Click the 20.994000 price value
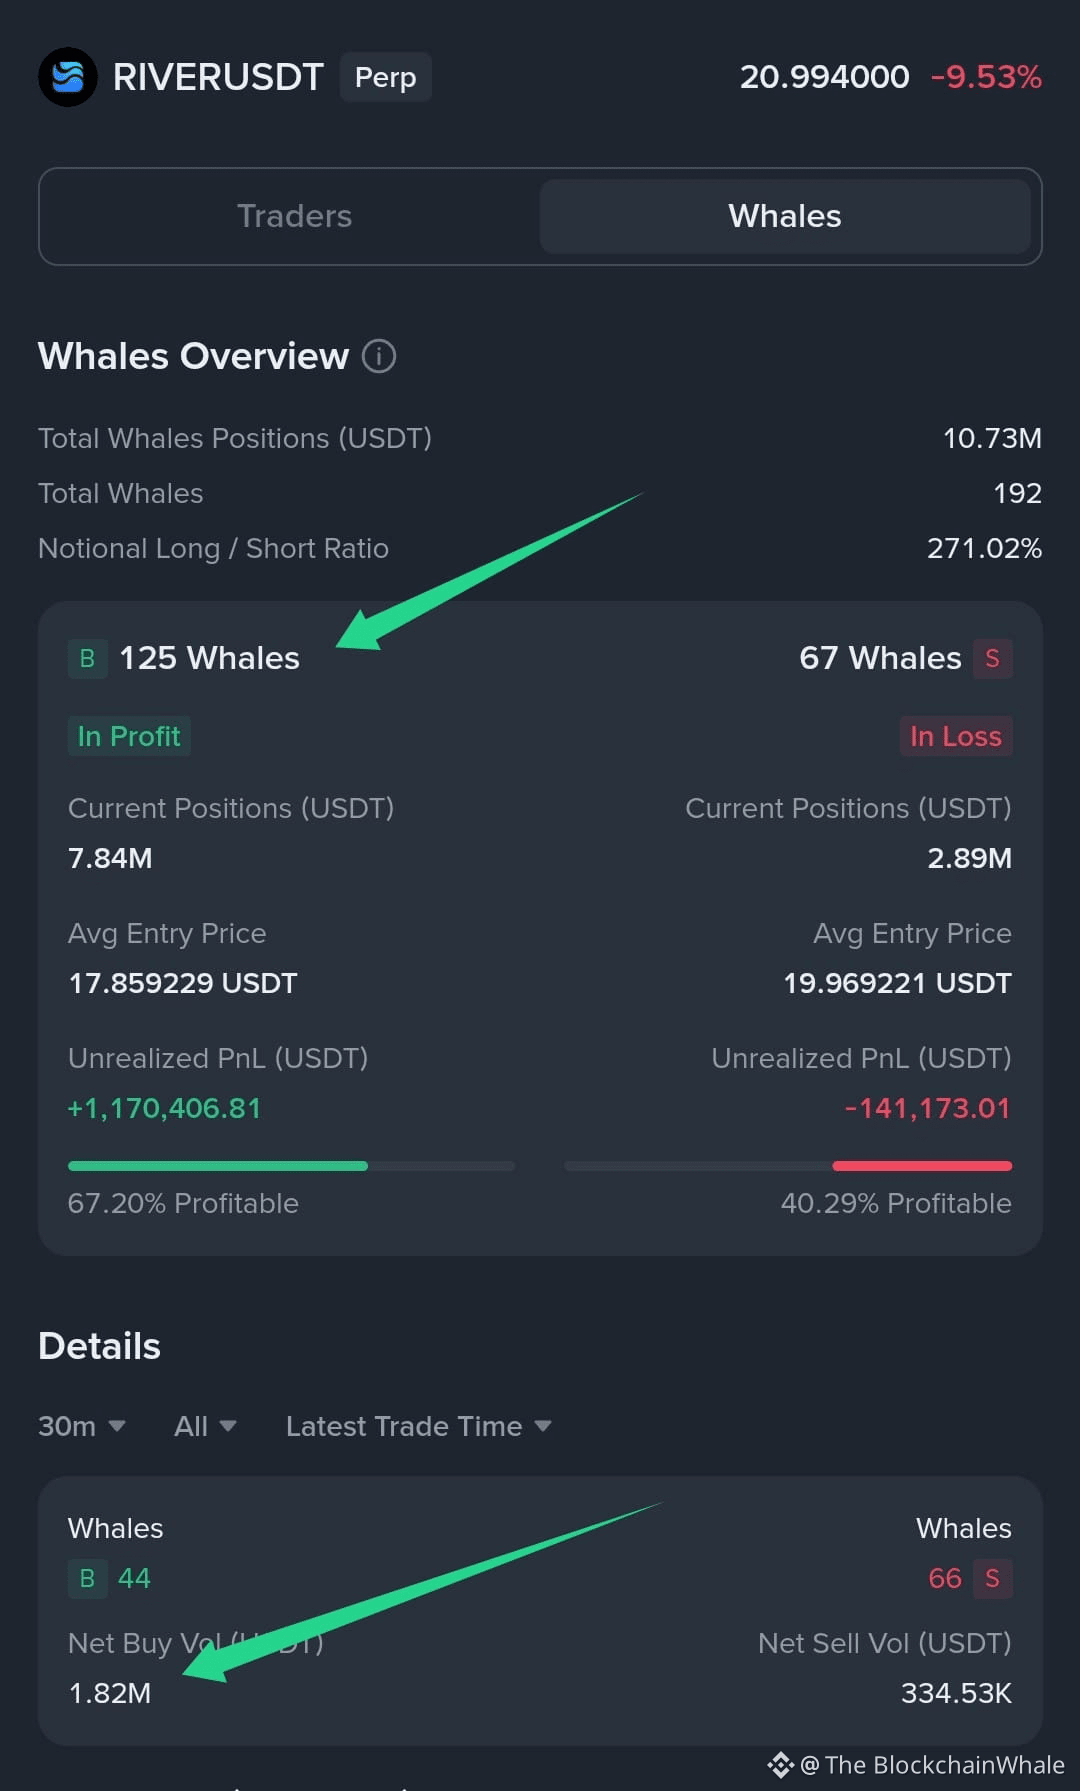 (824, 77)
